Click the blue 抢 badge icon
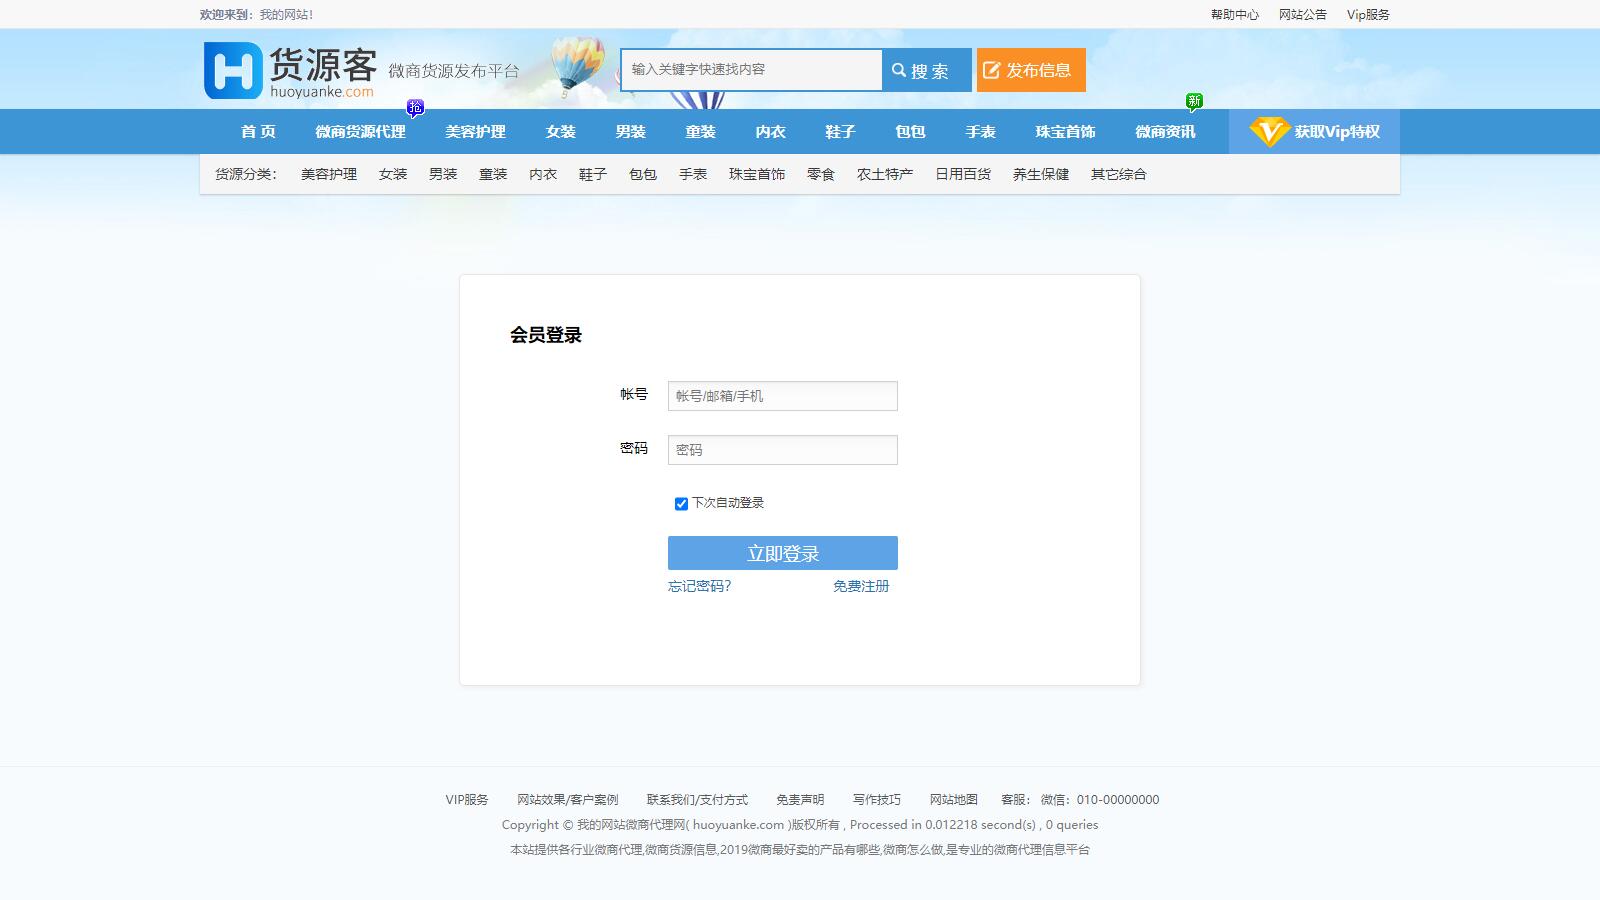Viewport: 1600px width, 900px height. (415, 107)
